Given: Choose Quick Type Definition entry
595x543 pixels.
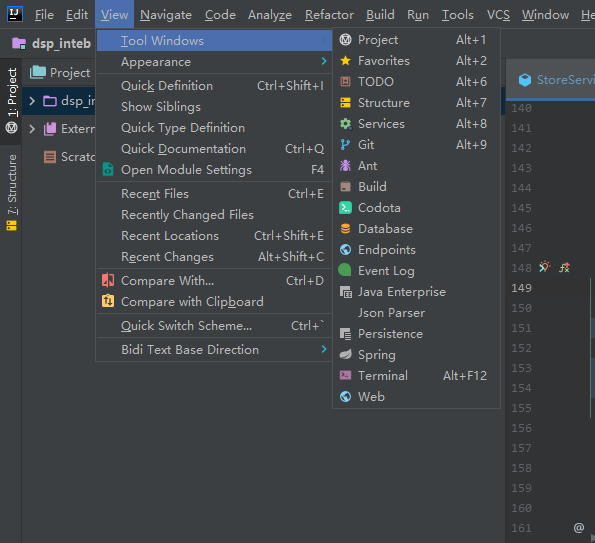Looking at the screenshot, I should point(214,128).
